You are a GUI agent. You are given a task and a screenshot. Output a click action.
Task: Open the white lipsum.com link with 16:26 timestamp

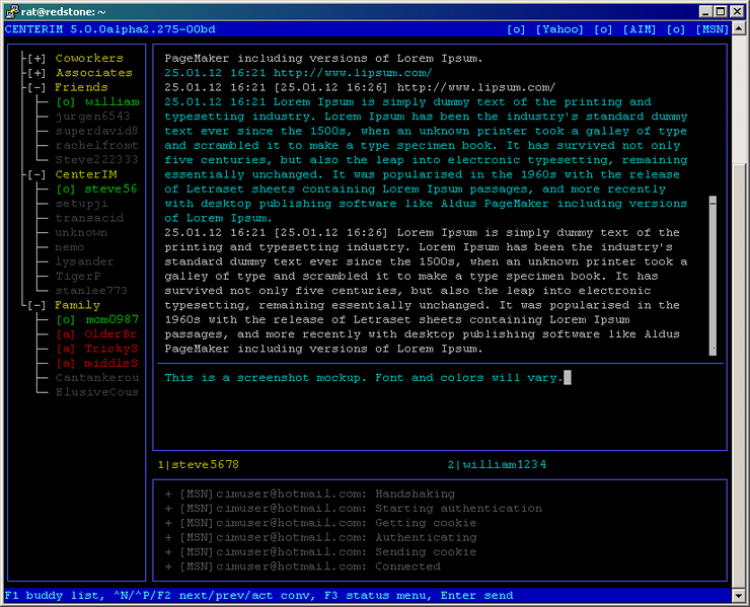click(x=476, y=87)
